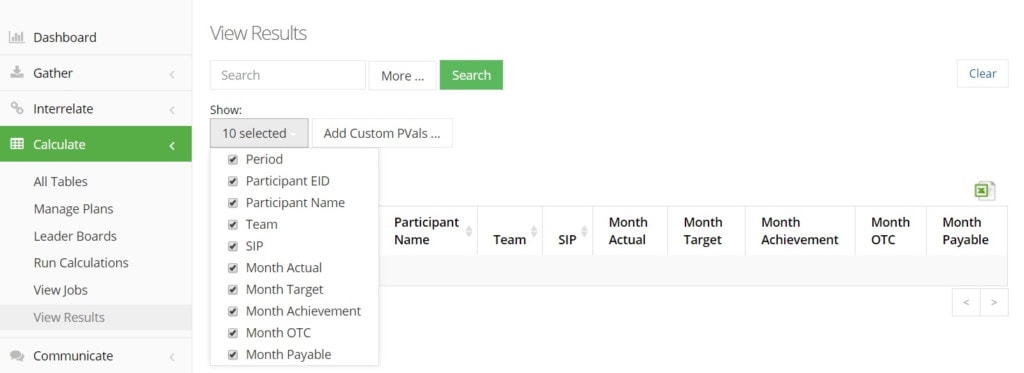Click the sort arrows on SIP column
The width and height of the screenshot is (1024, 373).
[x=584, y=231]
